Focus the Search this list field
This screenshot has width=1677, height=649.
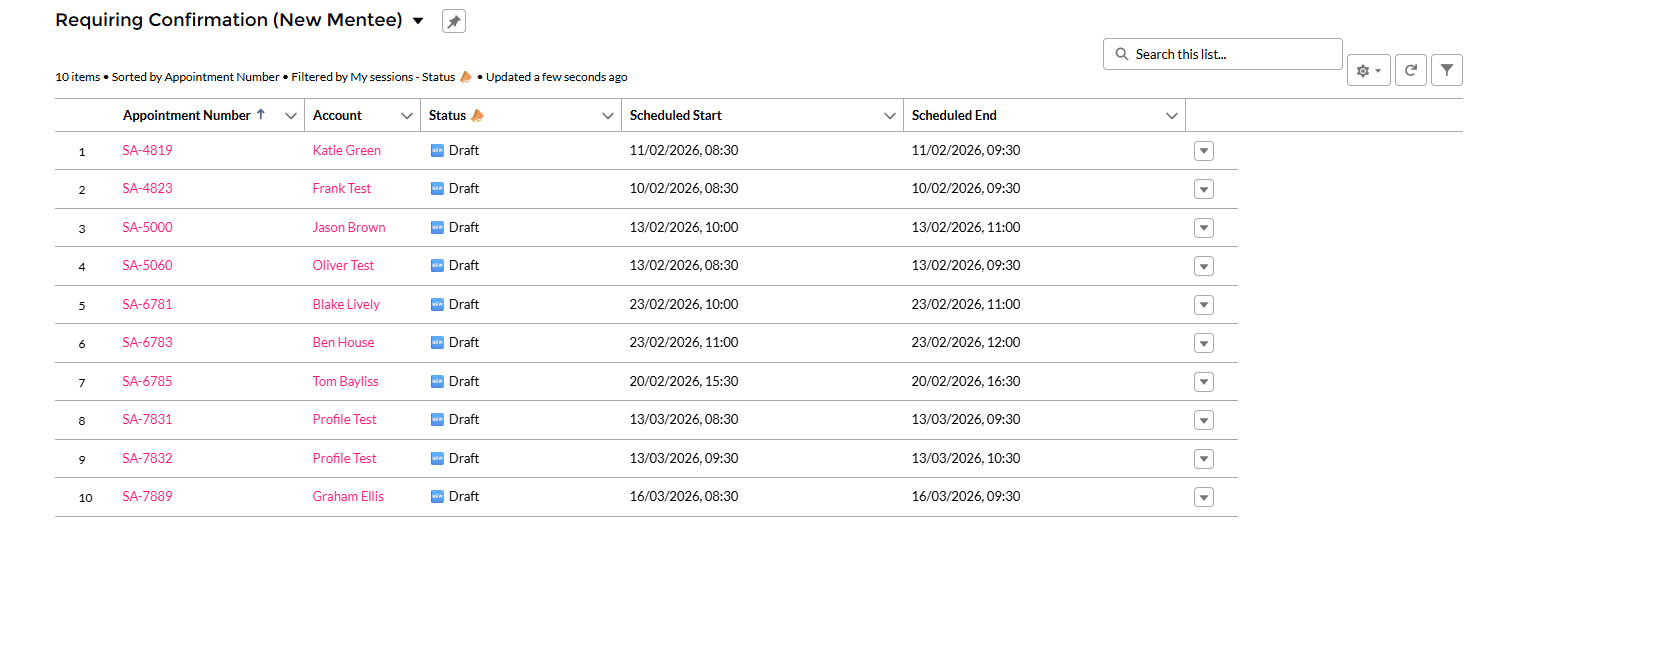(x=1223, y=54)
